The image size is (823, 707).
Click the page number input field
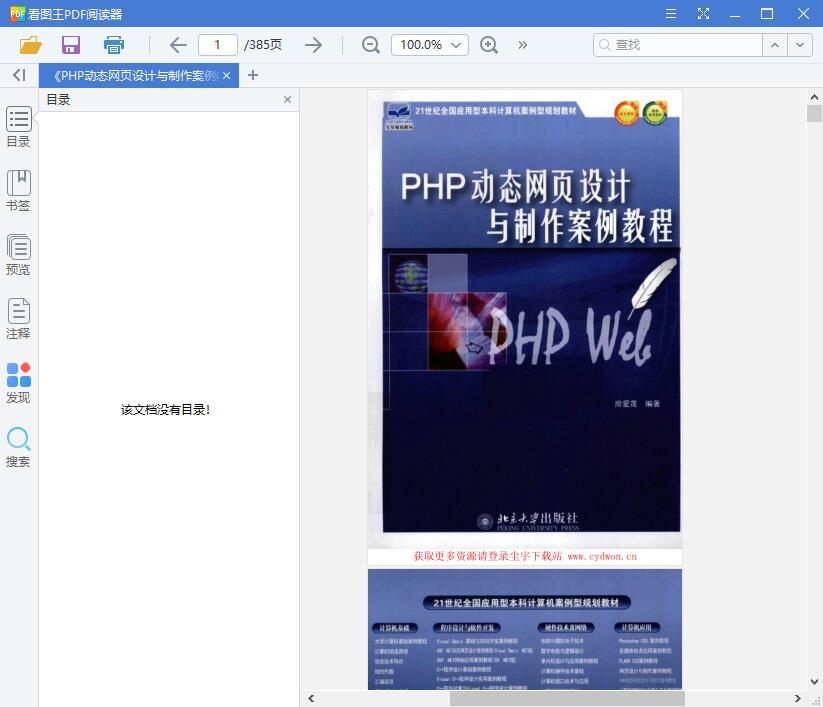[218, 45]
